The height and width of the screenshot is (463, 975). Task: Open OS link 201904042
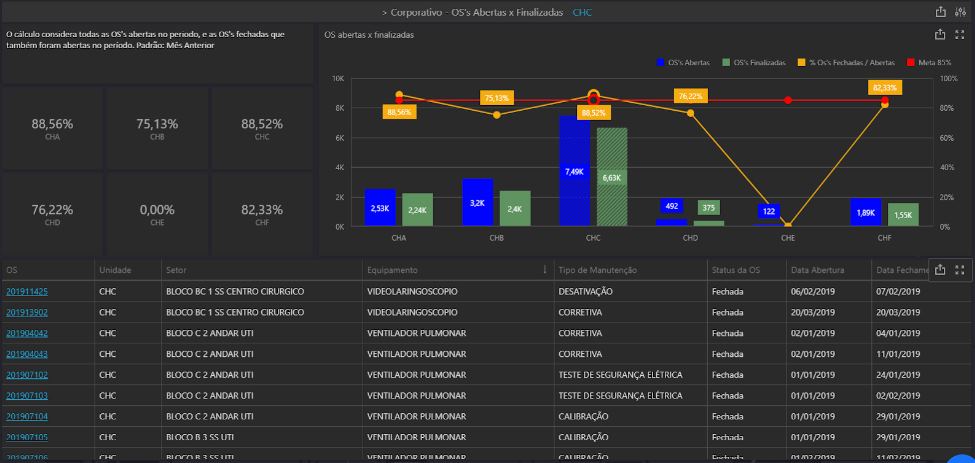coord(27,333)
